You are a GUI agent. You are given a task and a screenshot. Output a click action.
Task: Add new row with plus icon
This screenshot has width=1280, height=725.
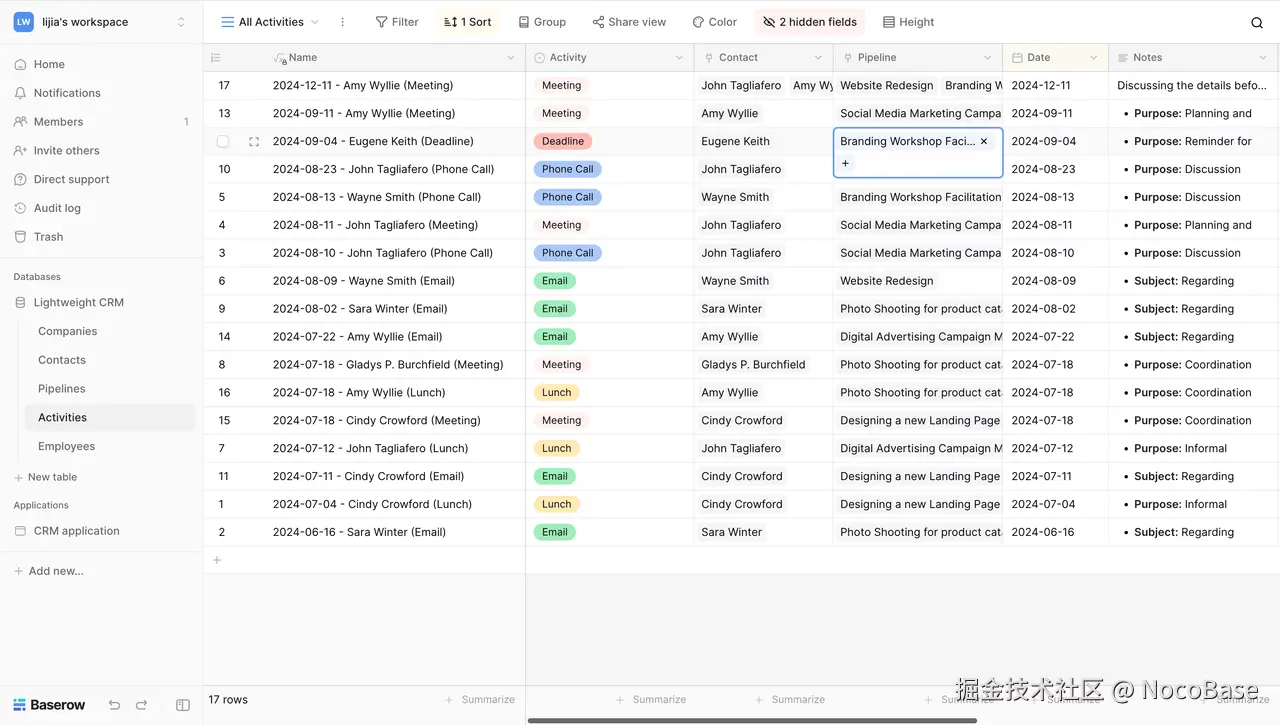point(217,560)
